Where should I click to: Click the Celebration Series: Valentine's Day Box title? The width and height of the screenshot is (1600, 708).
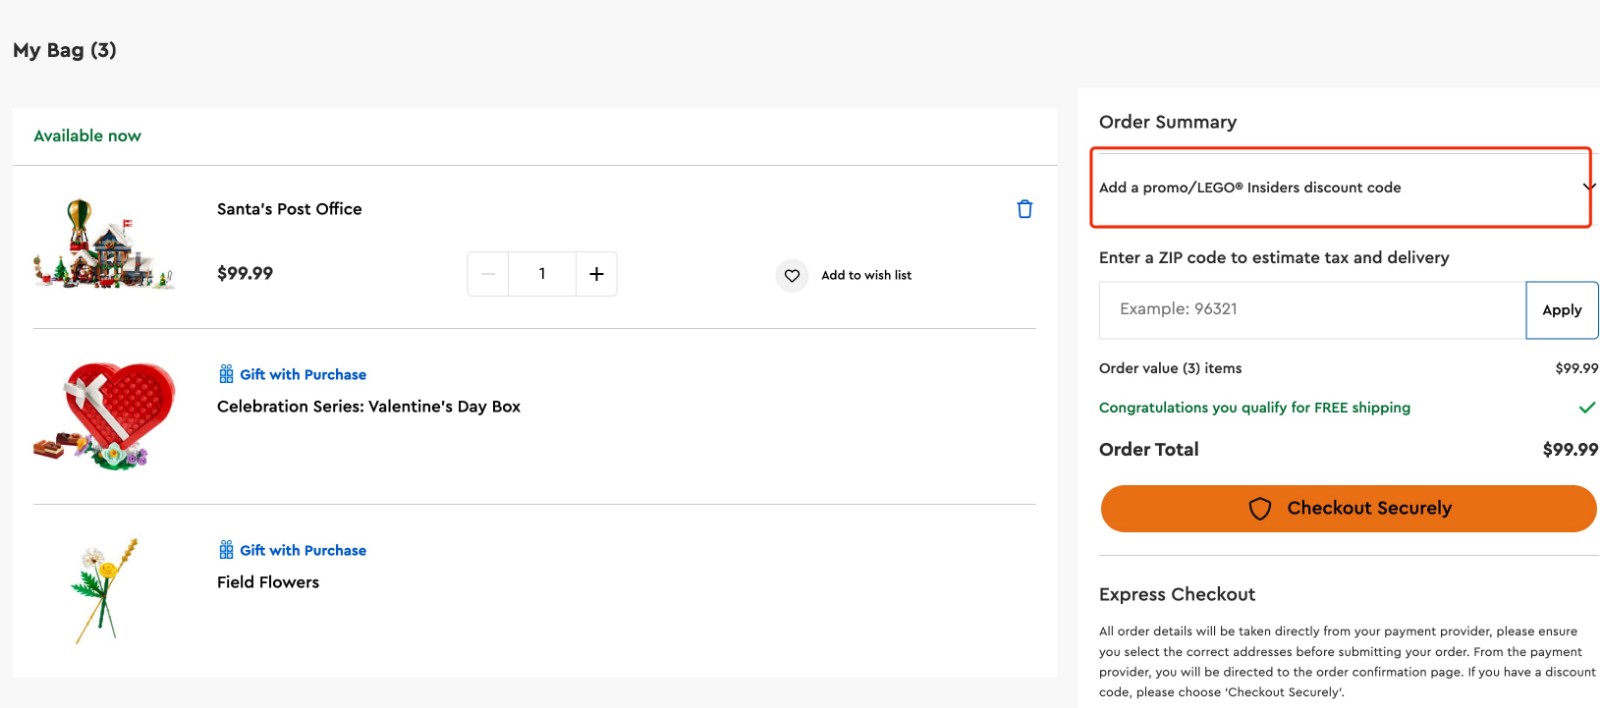pyautogui.click(x=368, y=407)
